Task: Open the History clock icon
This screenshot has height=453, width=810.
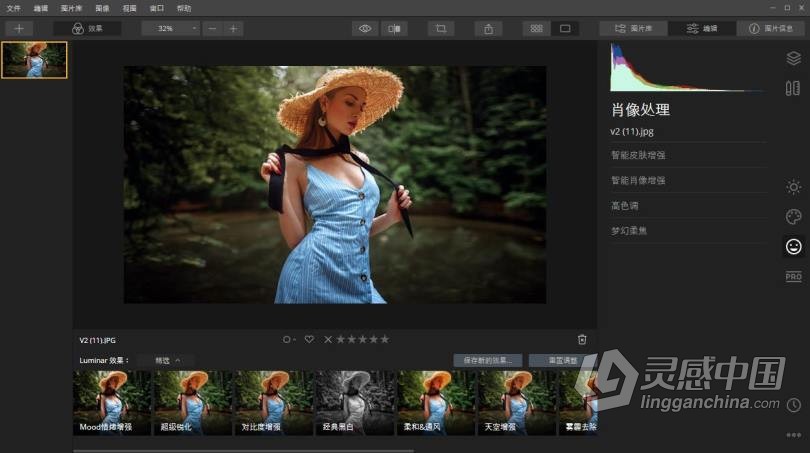Action: (x=793, y=404)
